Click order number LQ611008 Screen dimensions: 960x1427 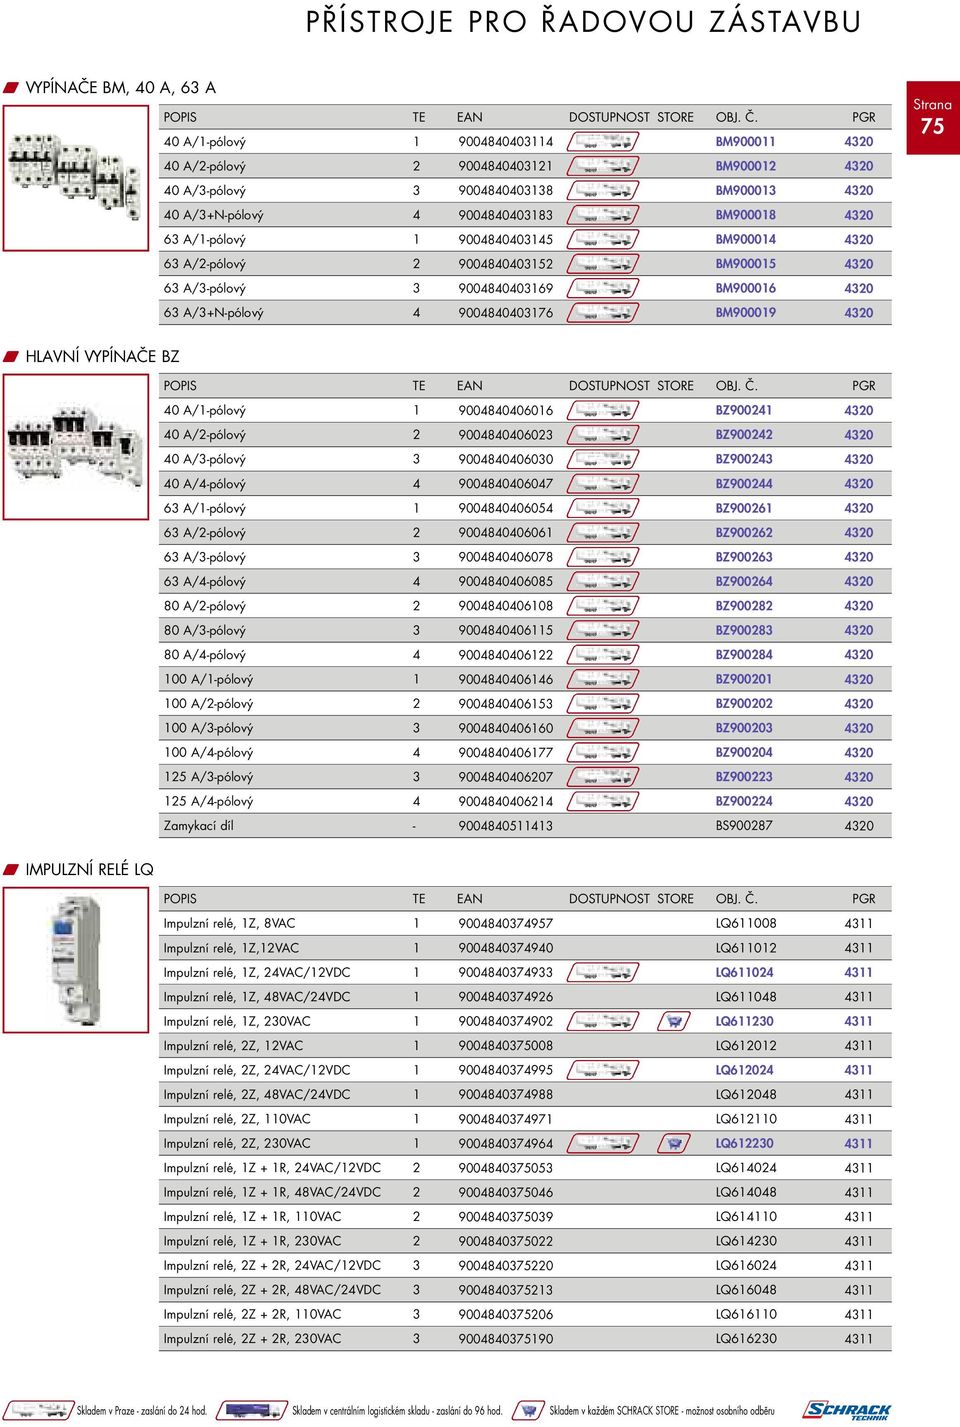pyautogui.click(x=746, y=924)
